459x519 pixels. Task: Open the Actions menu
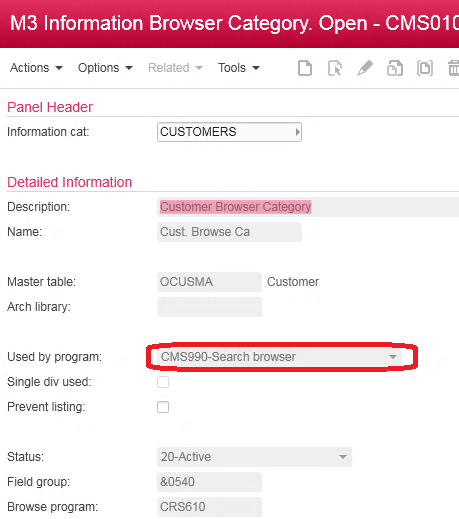(36, 68)
